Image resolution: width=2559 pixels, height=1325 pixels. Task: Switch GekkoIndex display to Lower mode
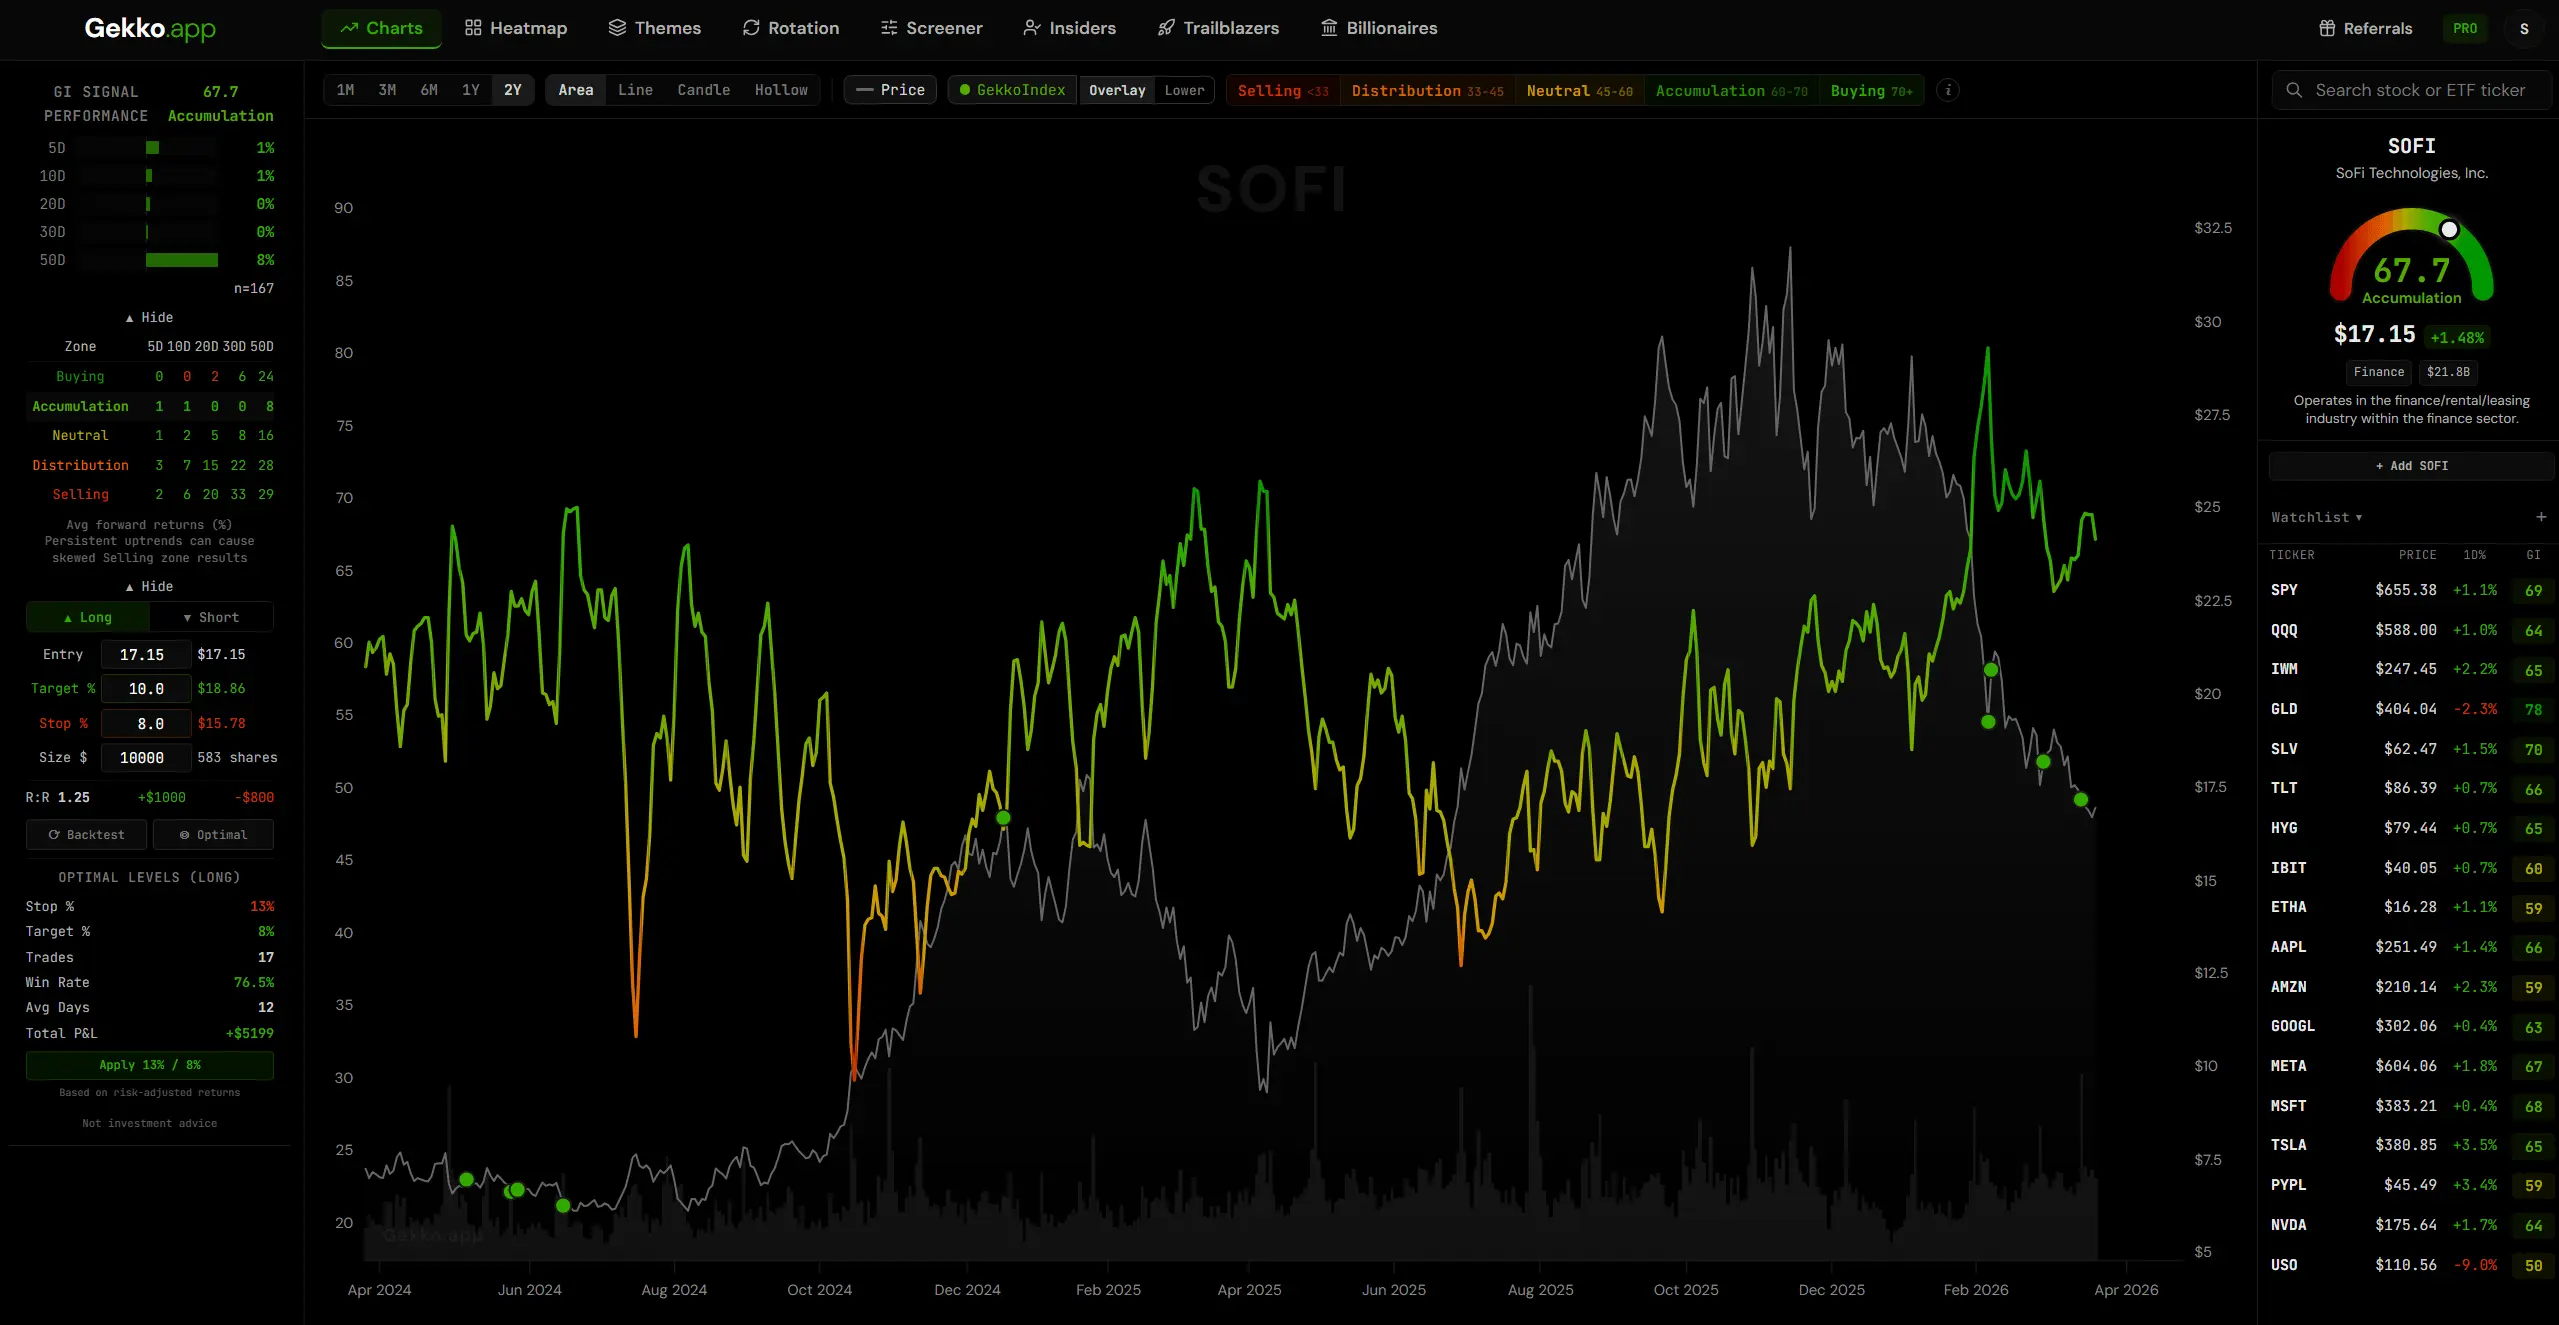tap(1183, 90)
